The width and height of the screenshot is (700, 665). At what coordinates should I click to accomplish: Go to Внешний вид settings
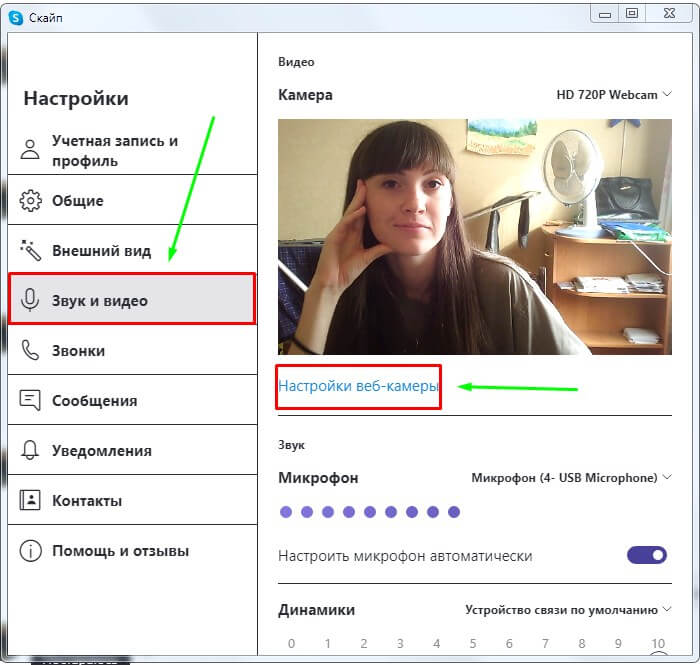133,250
